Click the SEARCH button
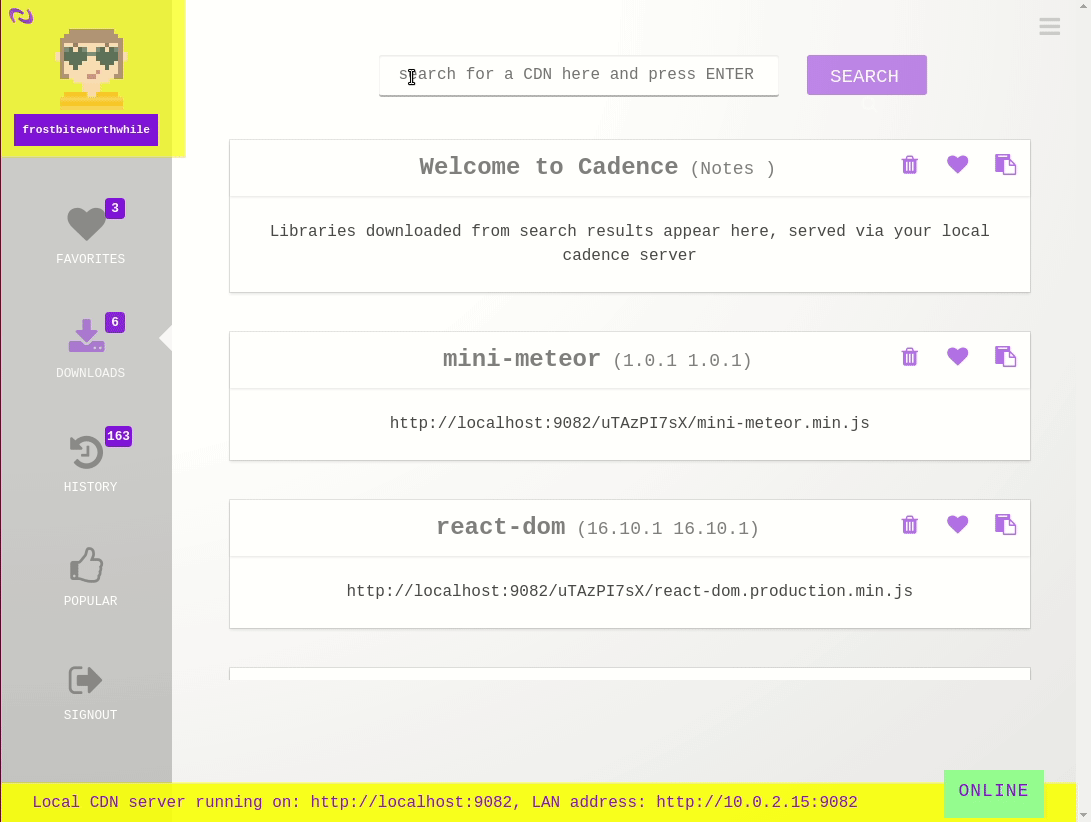The height and width of the screenshot is (822, 1091). click(x=866, y=75)
